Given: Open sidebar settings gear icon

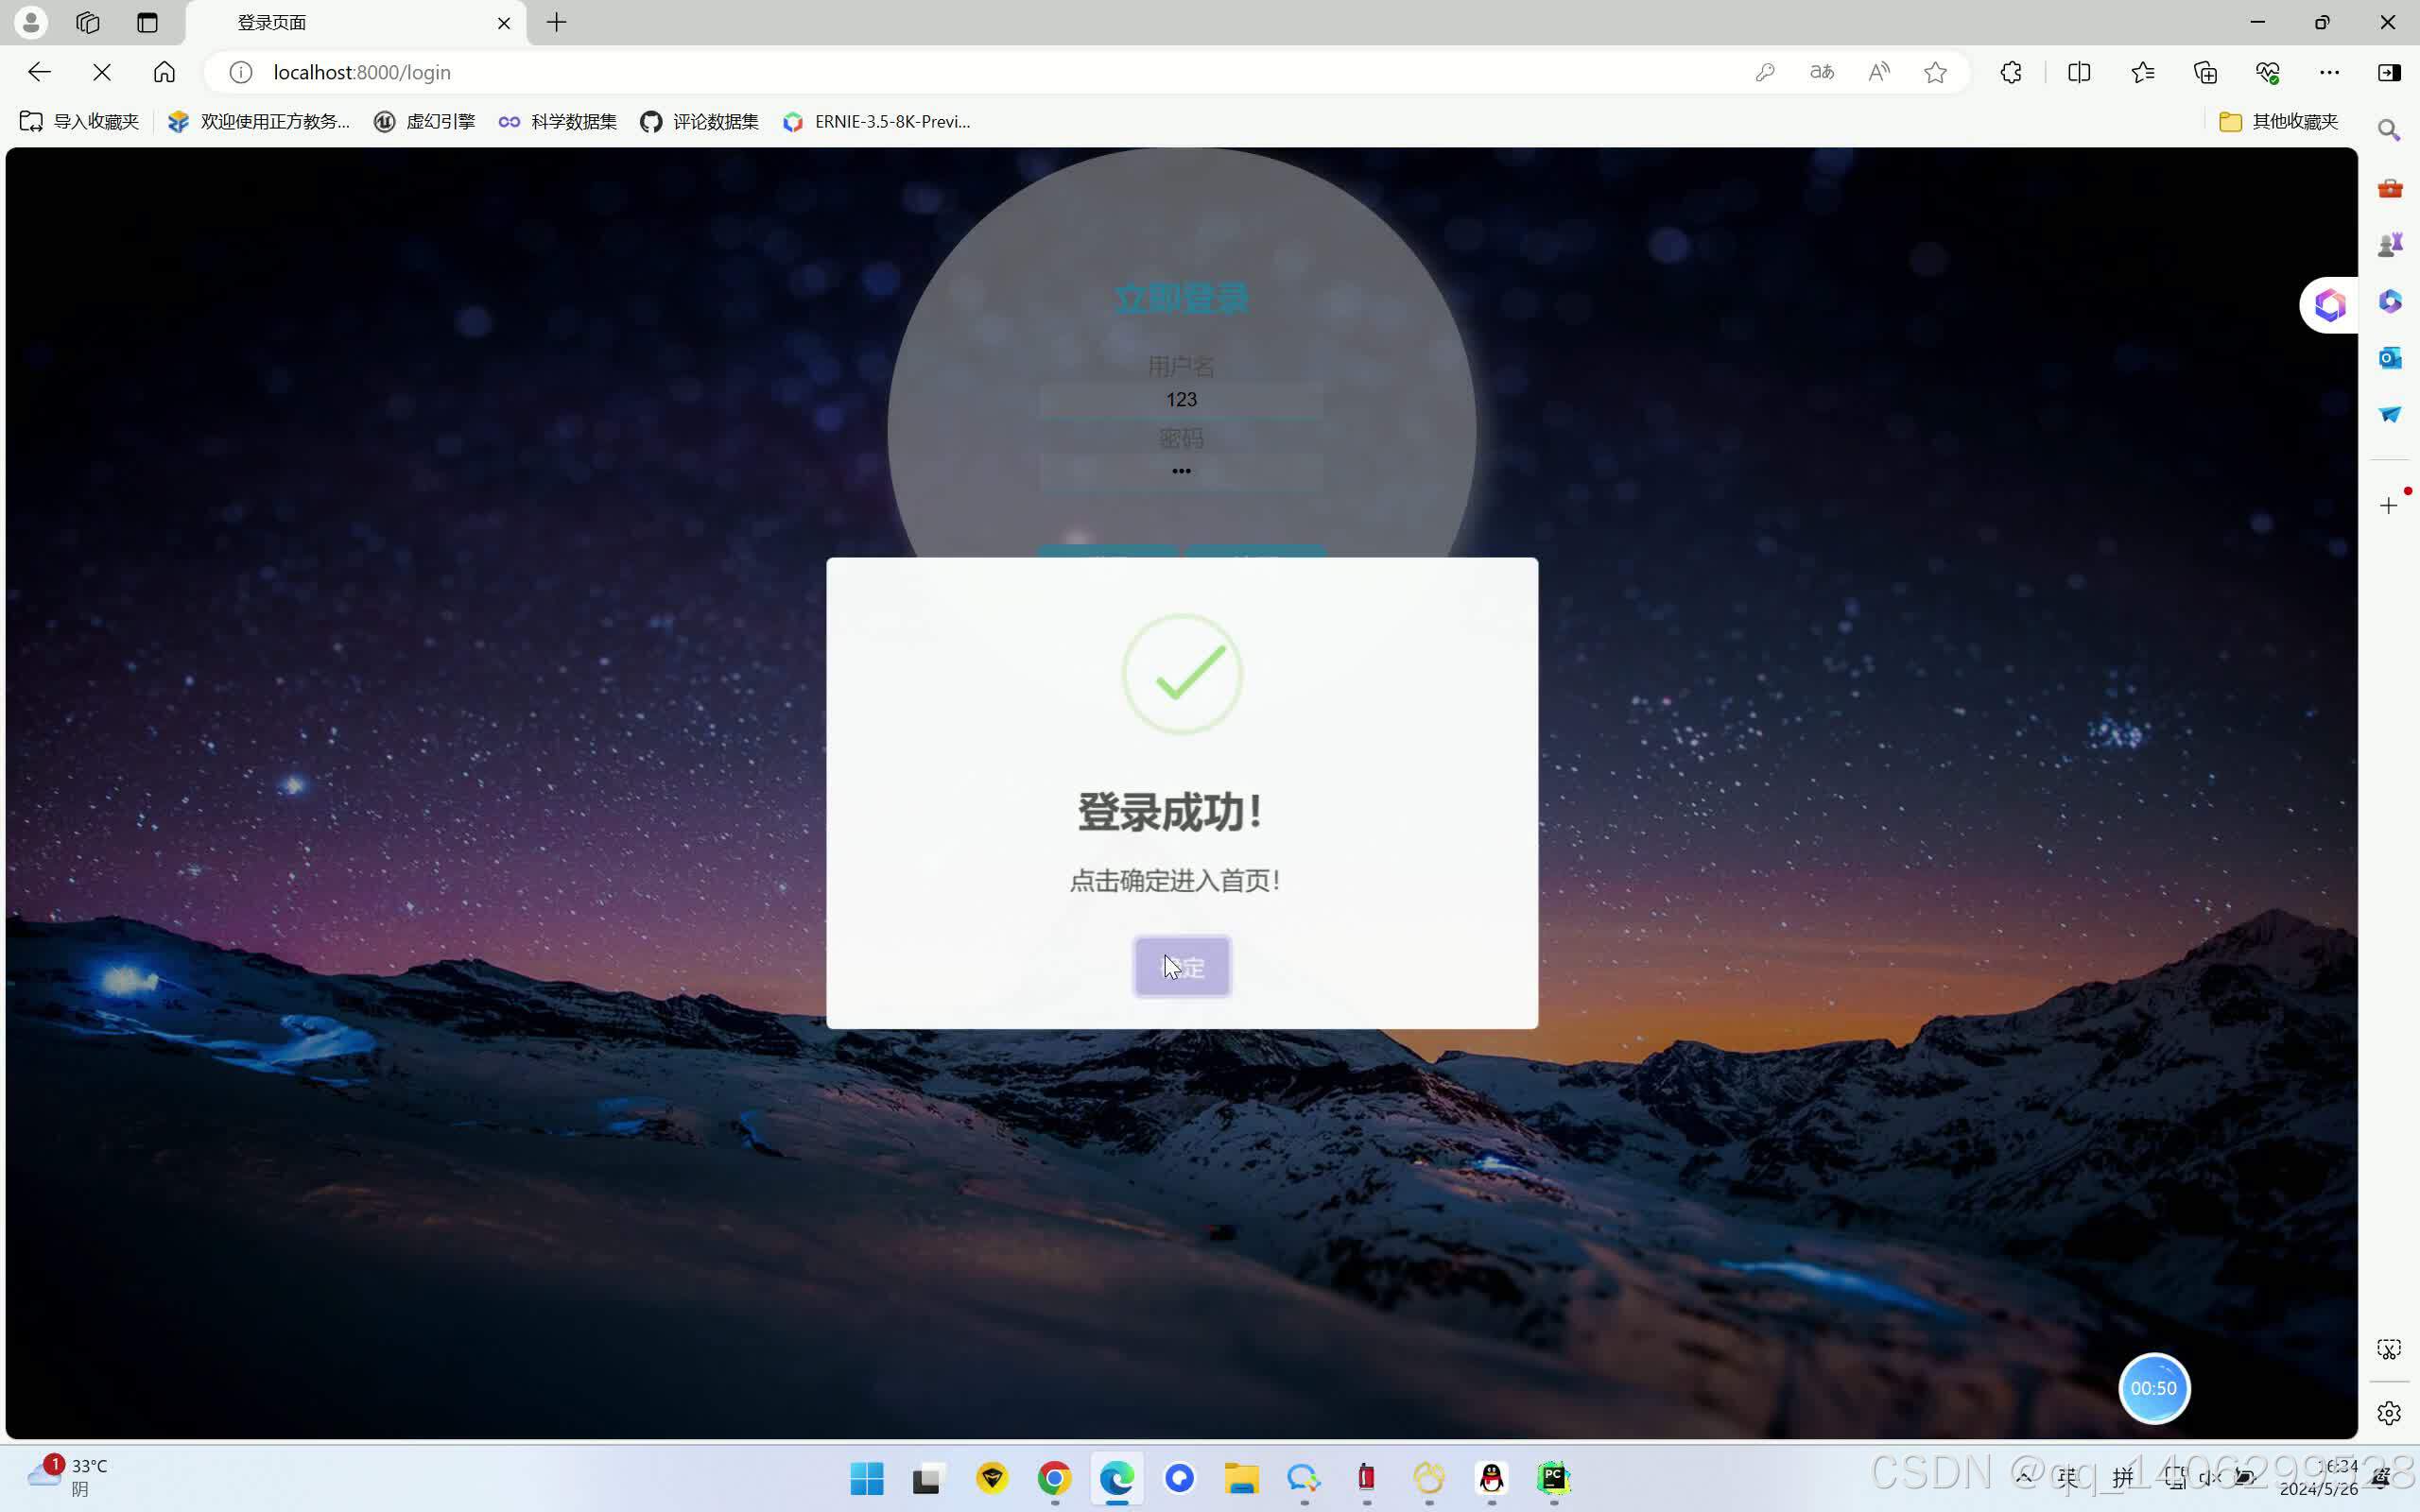Looking at the screenshot, I should point(2389,1413).
